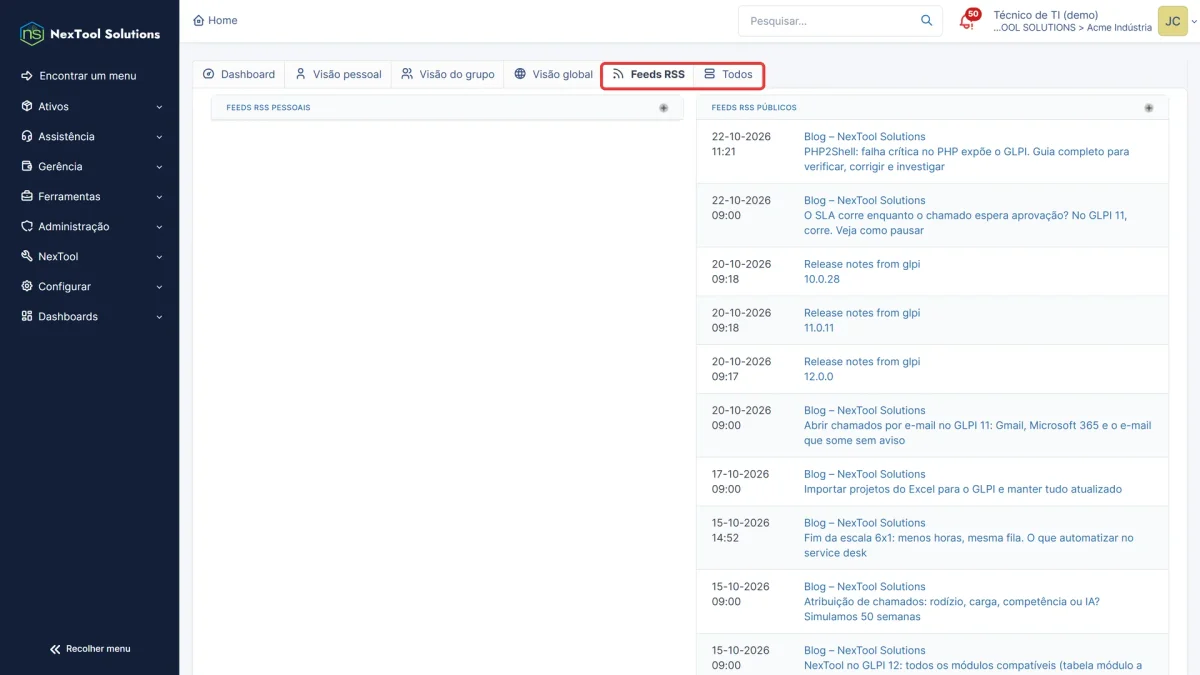Open release notes 10.0.28 link

[822, 279]
